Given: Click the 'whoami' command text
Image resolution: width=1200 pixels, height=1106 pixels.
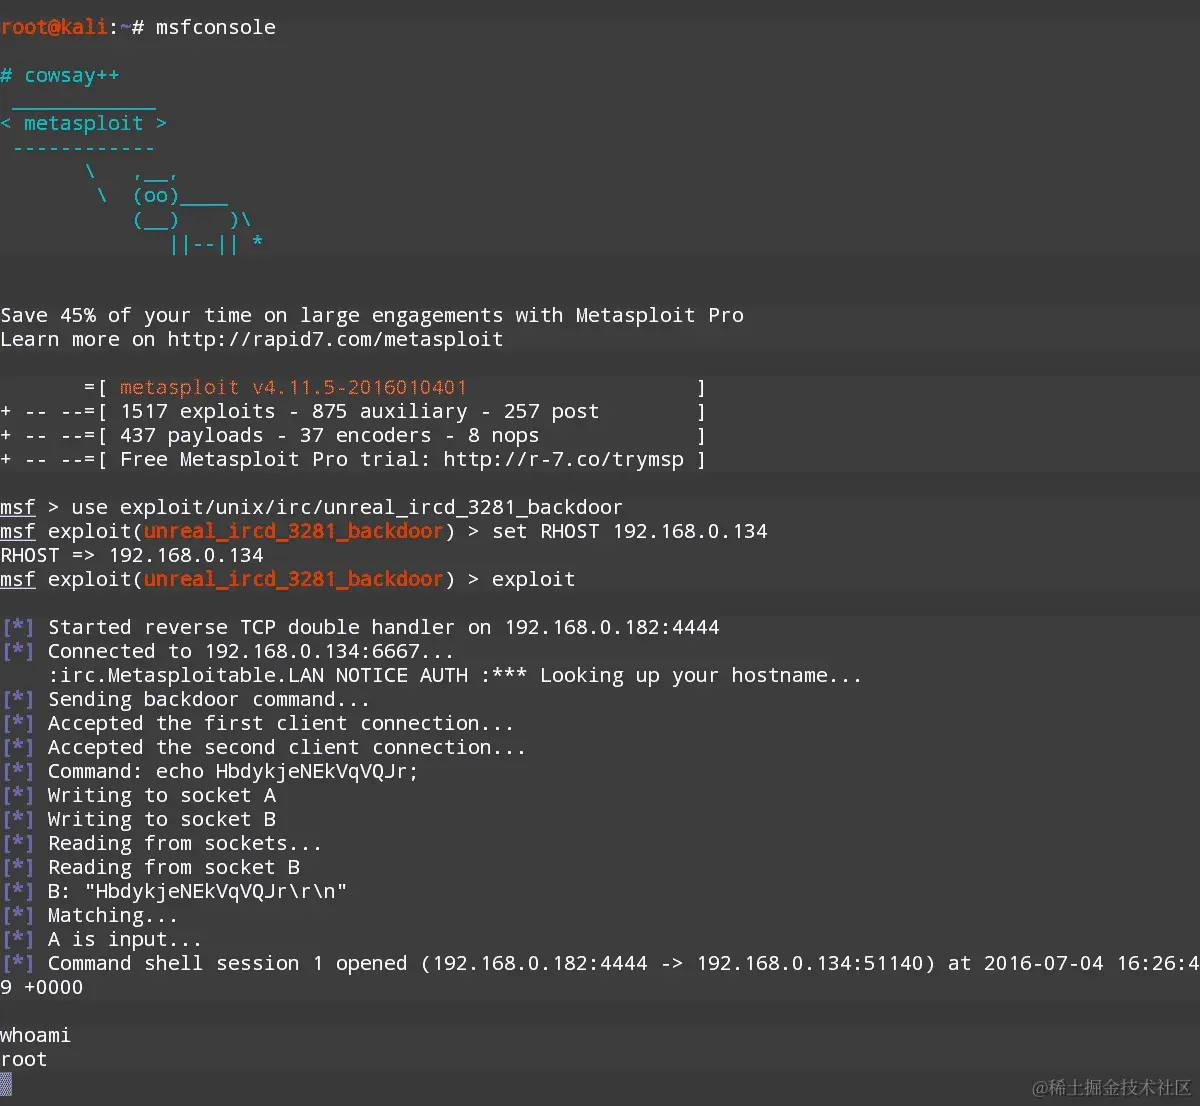Looking at the screenshot, I should point(36,1035).
